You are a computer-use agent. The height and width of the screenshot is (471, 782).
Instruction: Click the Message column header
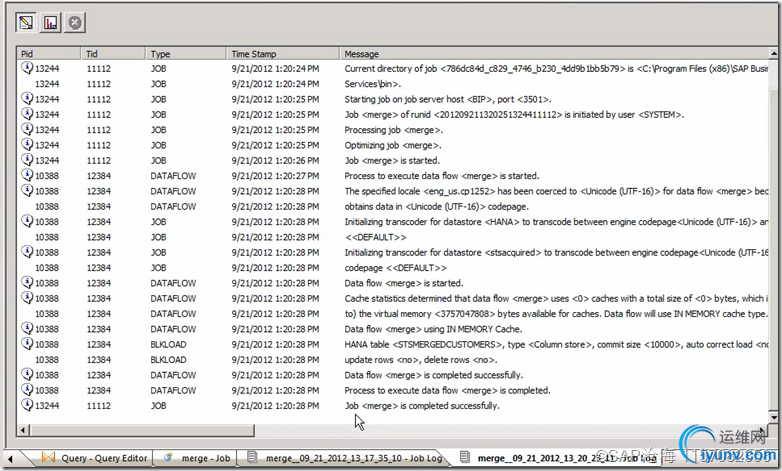pos(554,53)
